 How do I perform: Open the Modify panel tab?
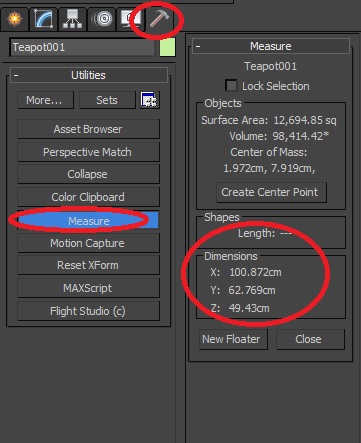pyautogui.click(x=43, y=19)
